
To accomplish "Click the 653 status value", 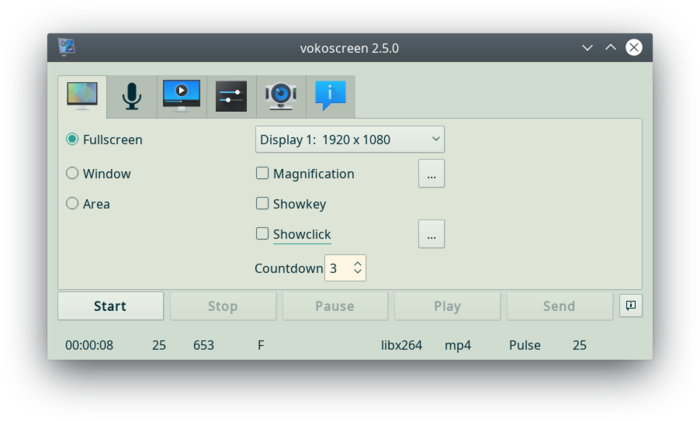I will pos(204,345).
